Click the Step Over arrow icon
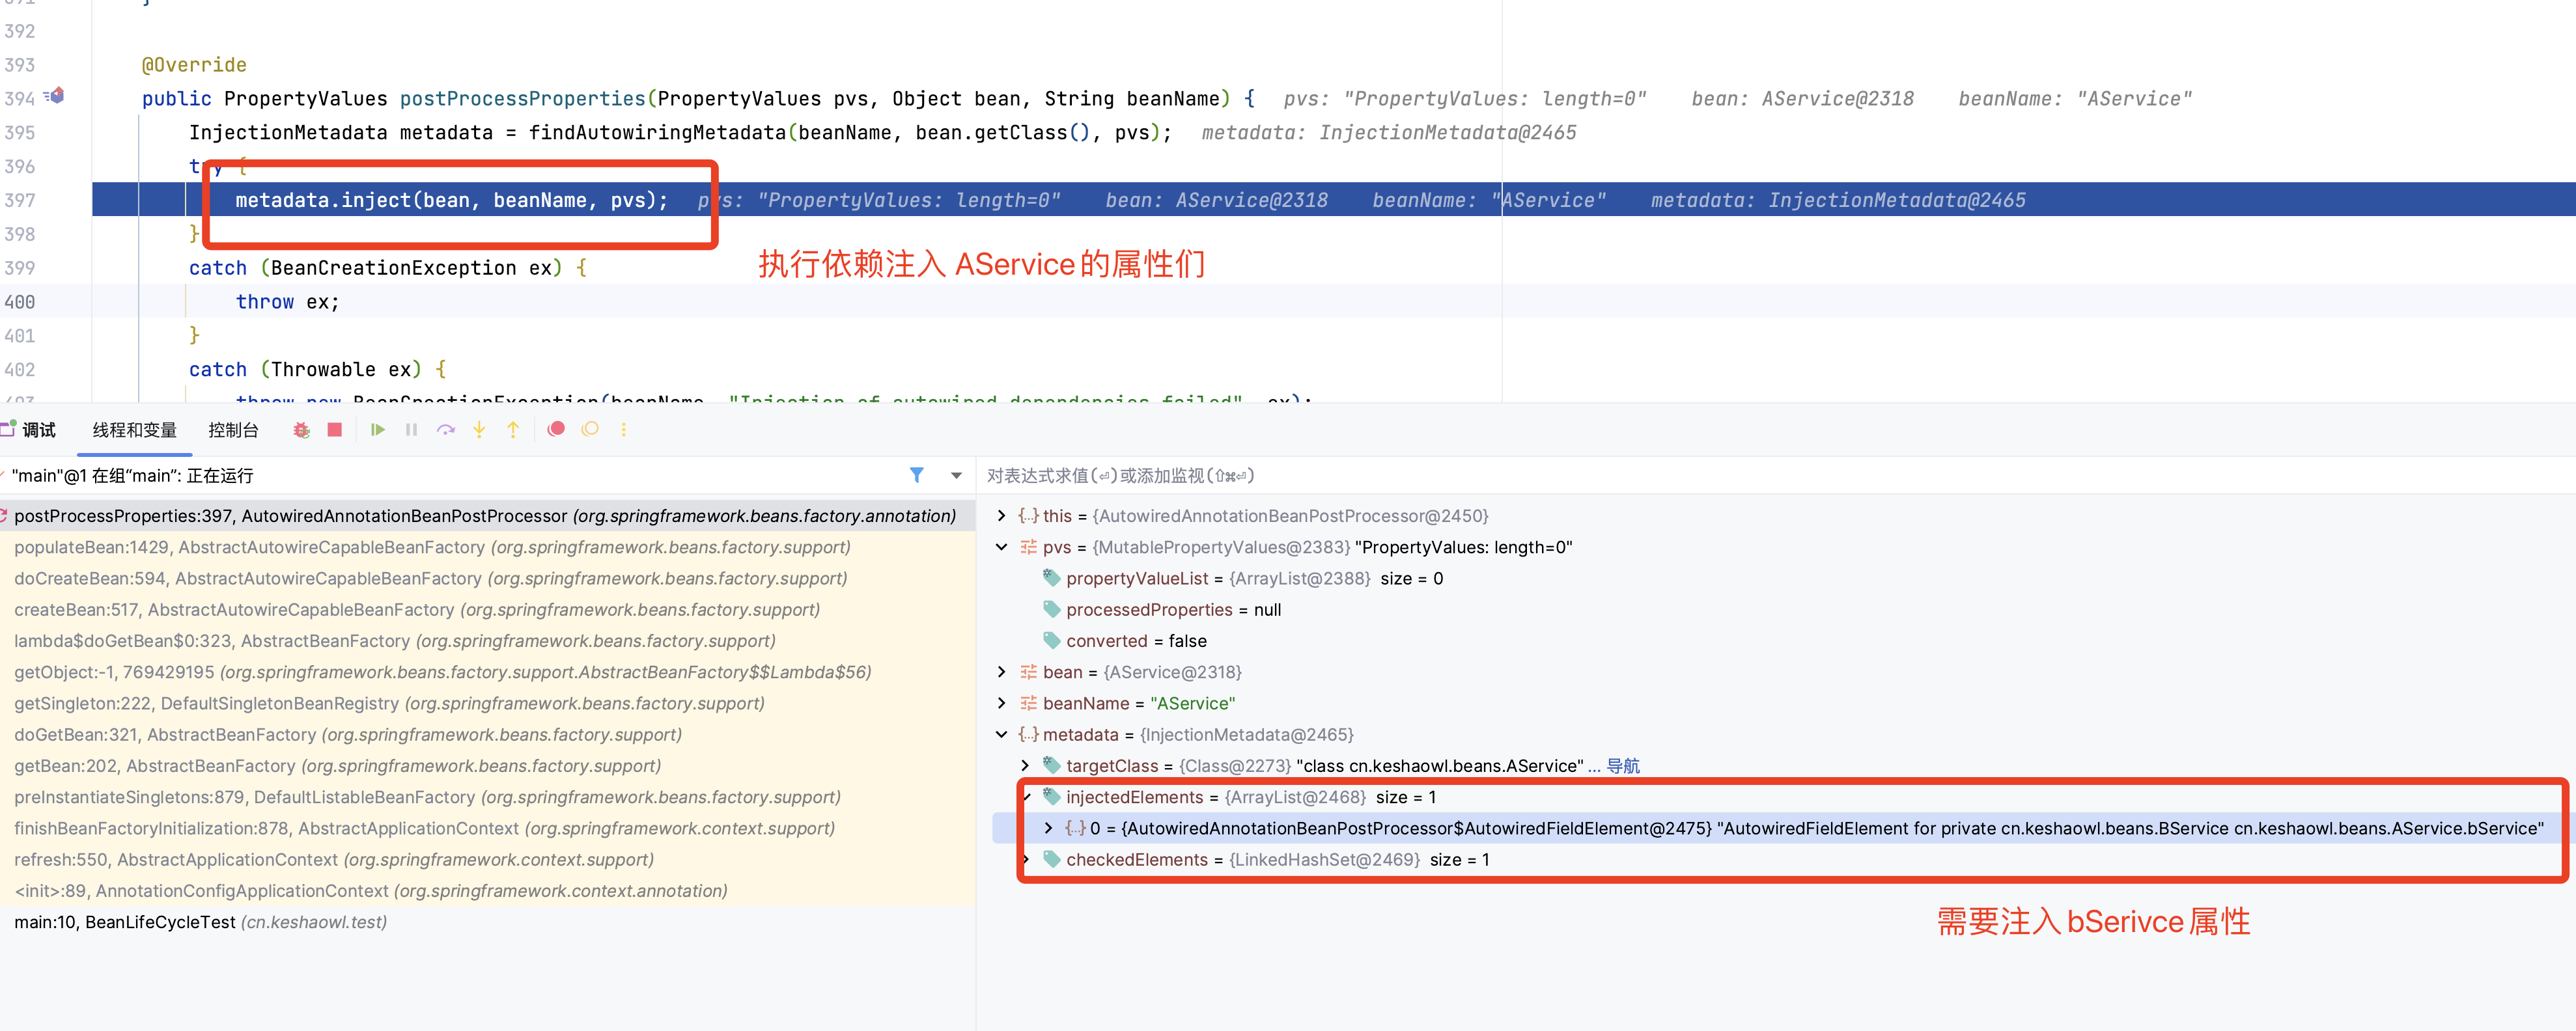This screenshot has height=1031, width=2576. pyautogui.click(x=445, y=430)
